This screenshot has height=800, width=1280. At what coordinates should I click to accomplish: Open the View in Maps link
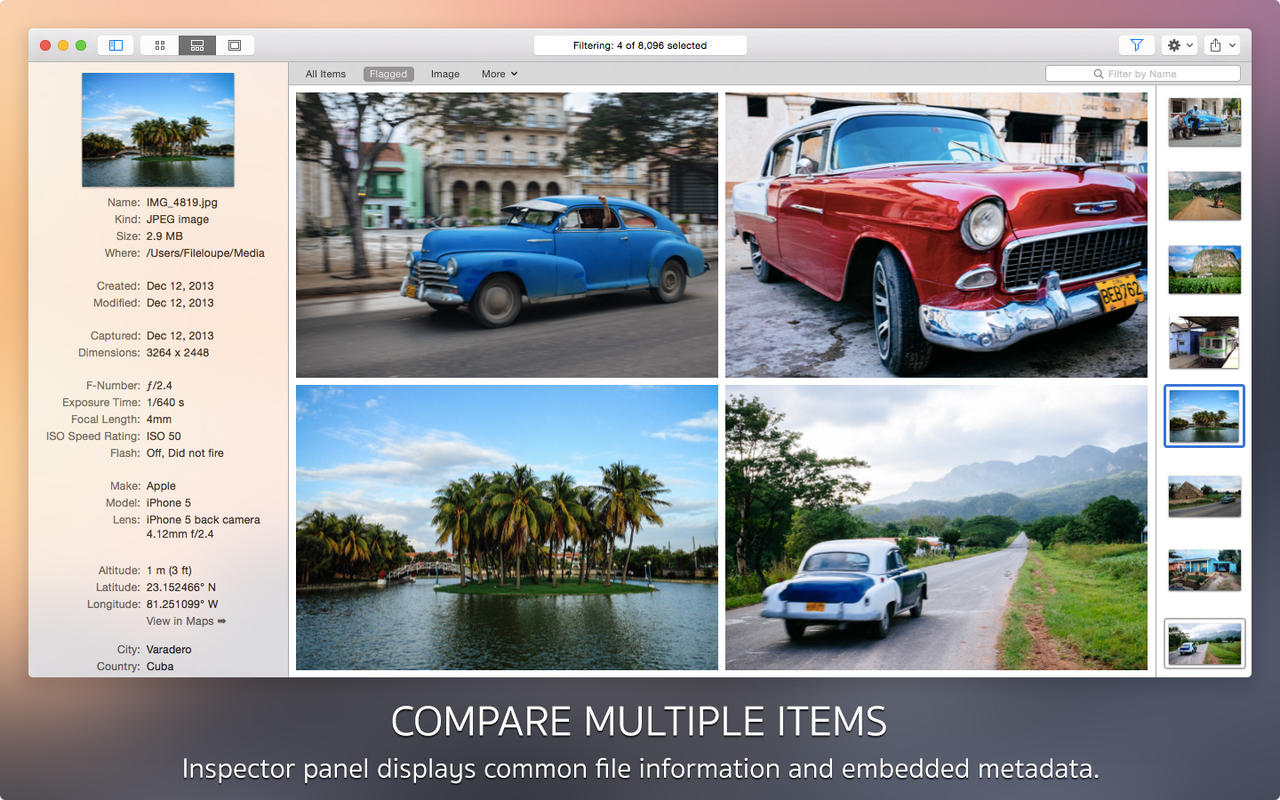point(186,621)
